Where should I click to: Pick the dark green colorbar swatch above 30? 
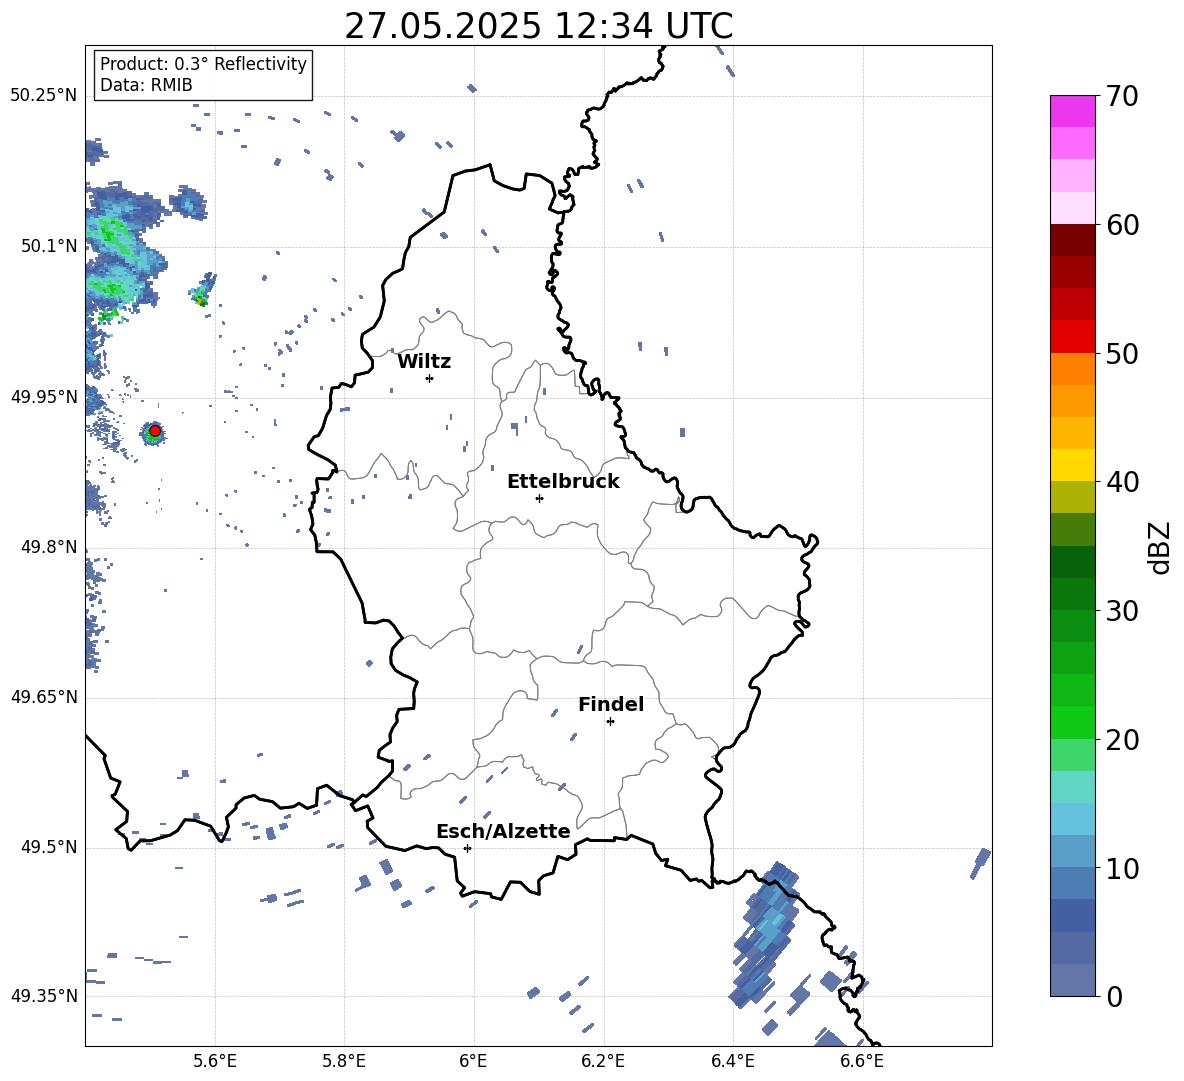tap(1072, 593)
